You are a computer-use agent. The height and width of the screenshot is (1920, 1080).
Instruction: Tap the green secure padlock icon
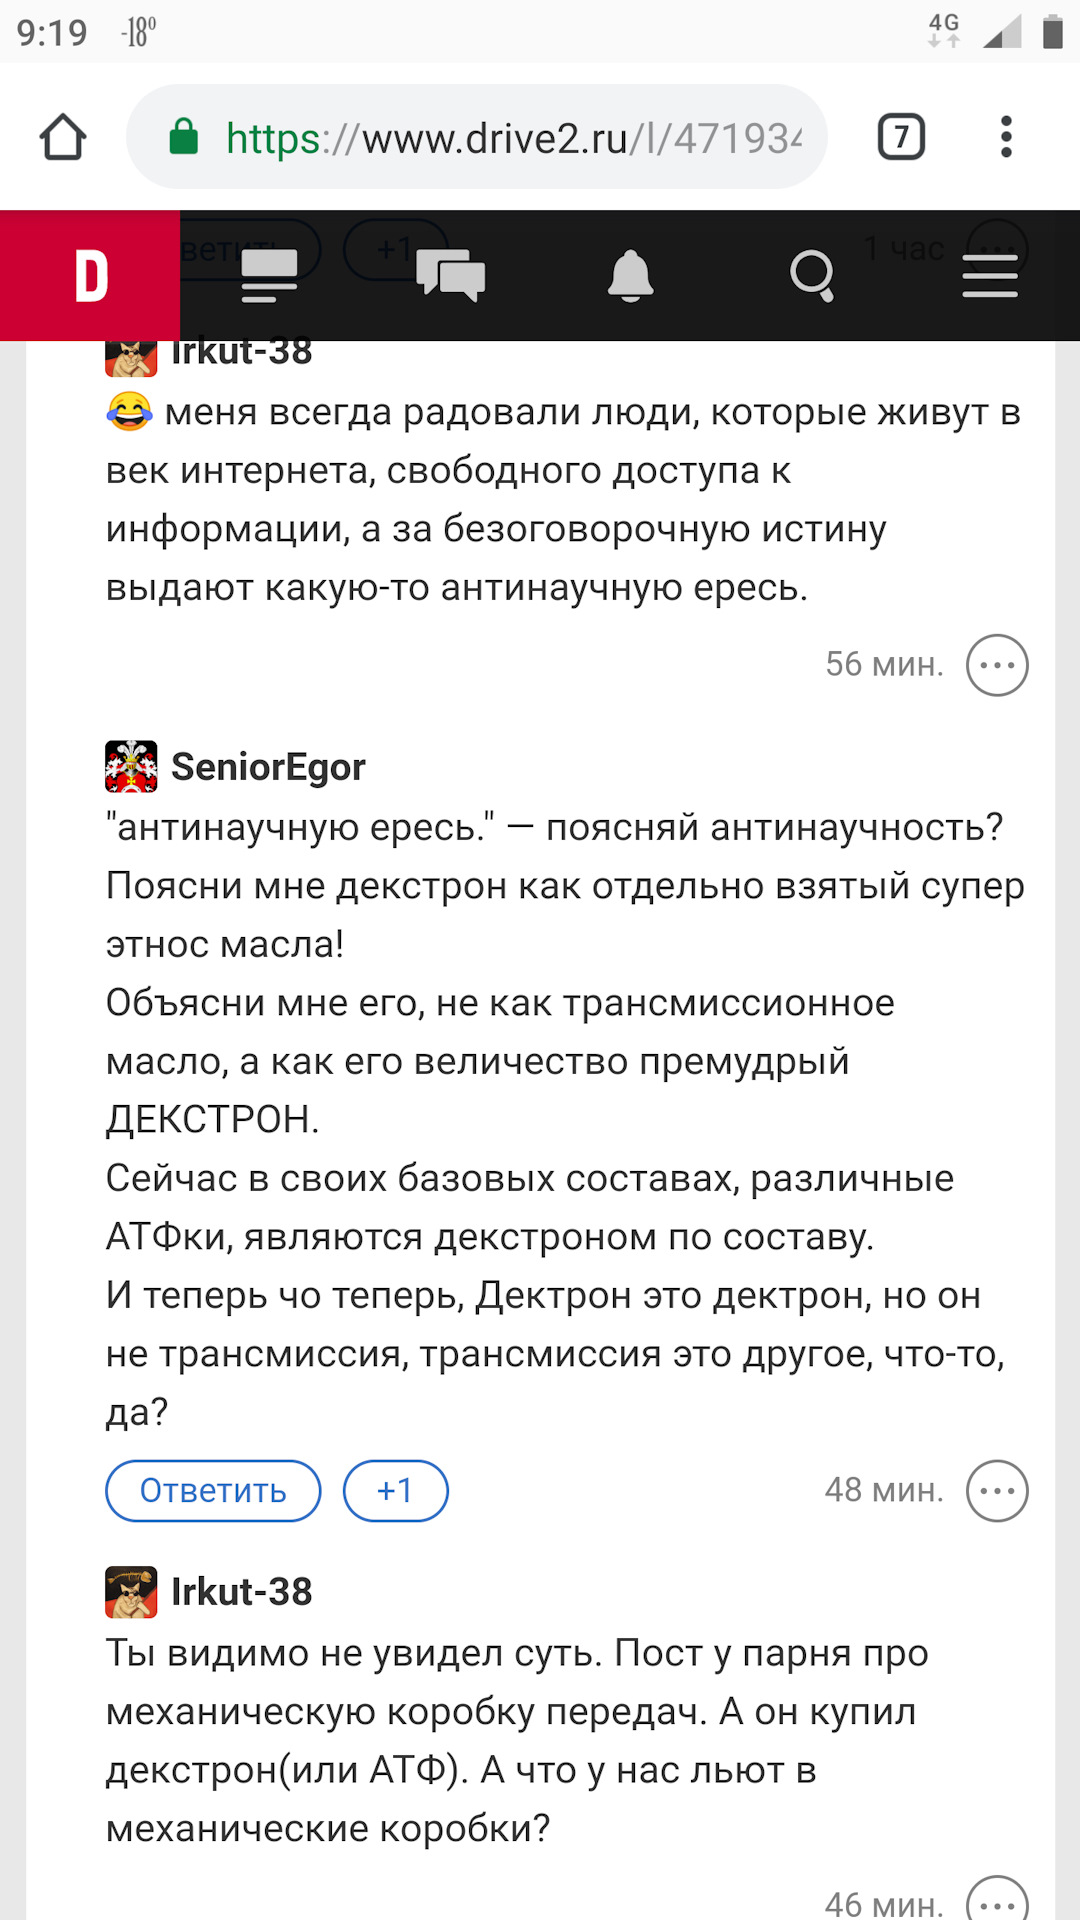point(184,137)
